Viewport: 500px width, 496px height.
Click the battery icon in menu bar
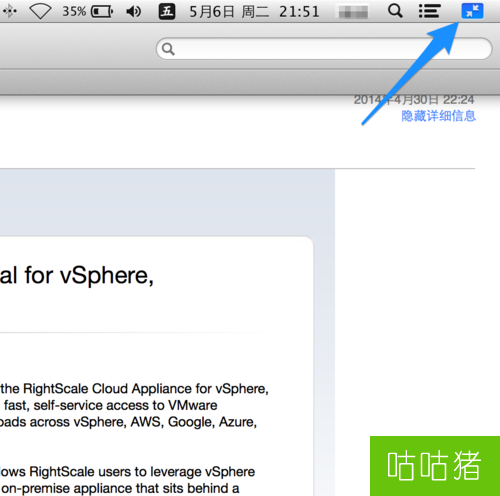(102, 12)
